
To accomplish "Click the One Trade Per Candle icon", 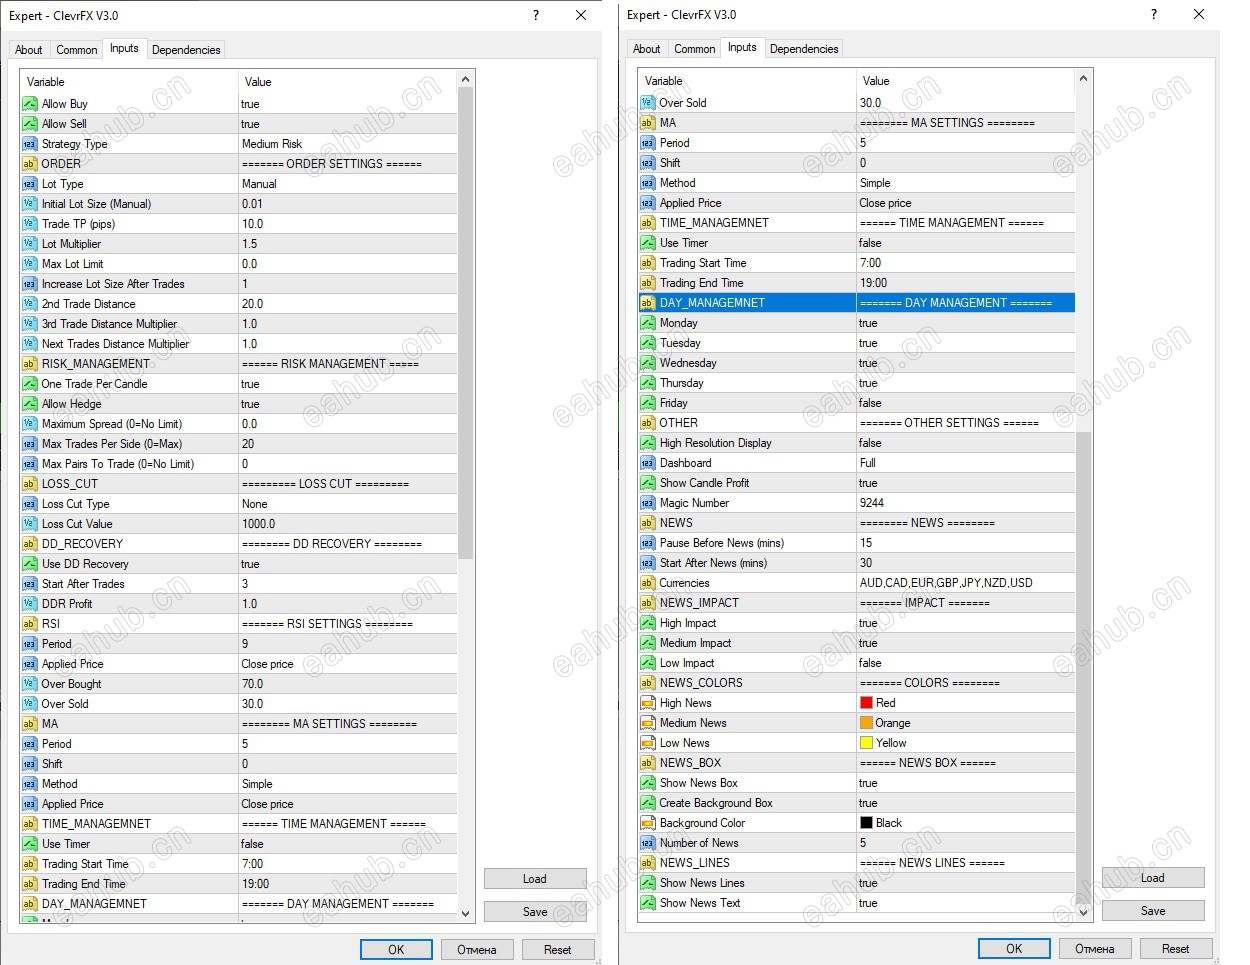I will coord(29,384).
